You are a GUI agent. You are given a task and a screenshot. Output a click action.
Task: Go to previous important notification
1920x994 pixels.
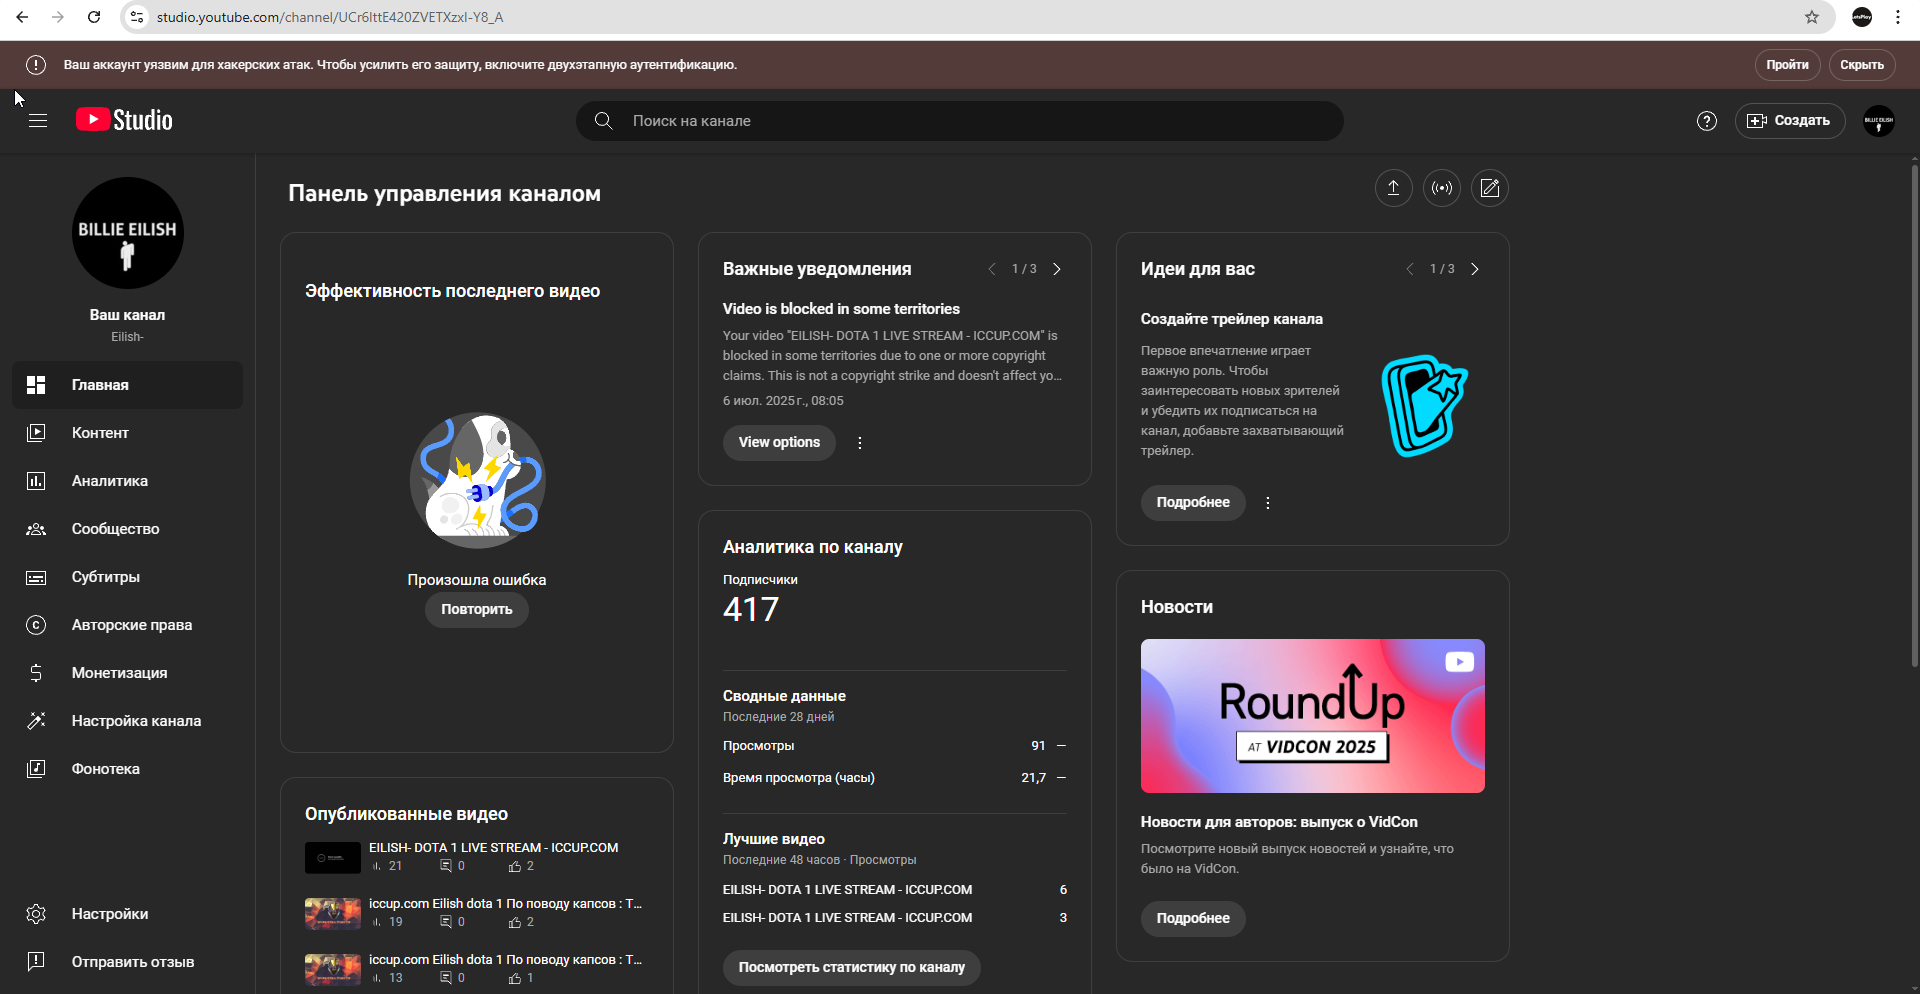992,269
